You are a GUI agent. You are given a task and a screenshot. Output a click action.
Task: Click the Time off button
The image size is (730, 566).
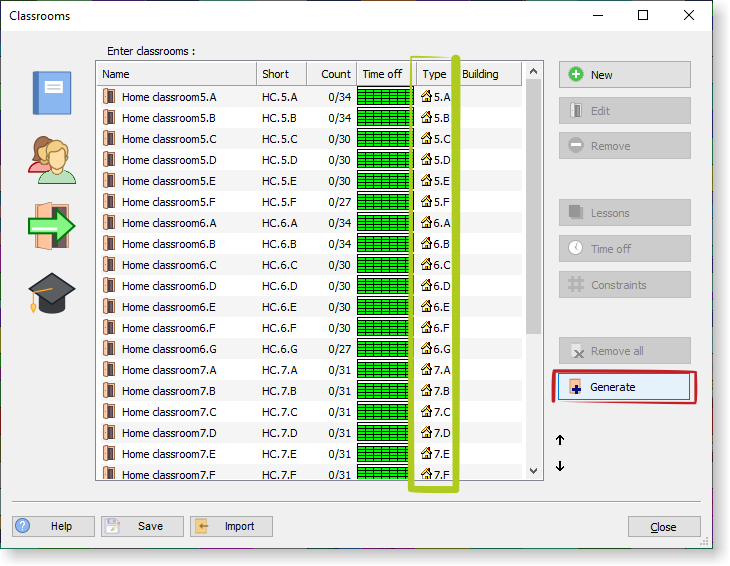coord(625,249)
